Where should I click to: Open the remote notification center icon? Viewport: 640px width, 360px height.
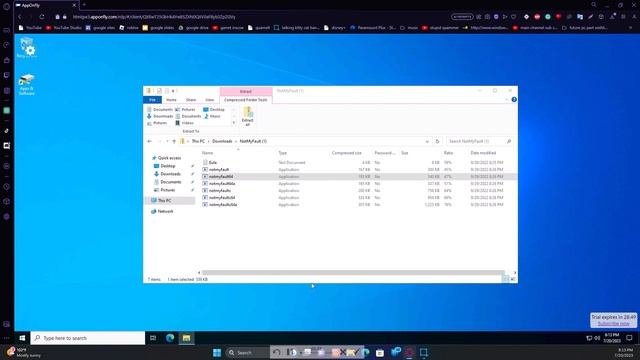click(x=629, y=338)
